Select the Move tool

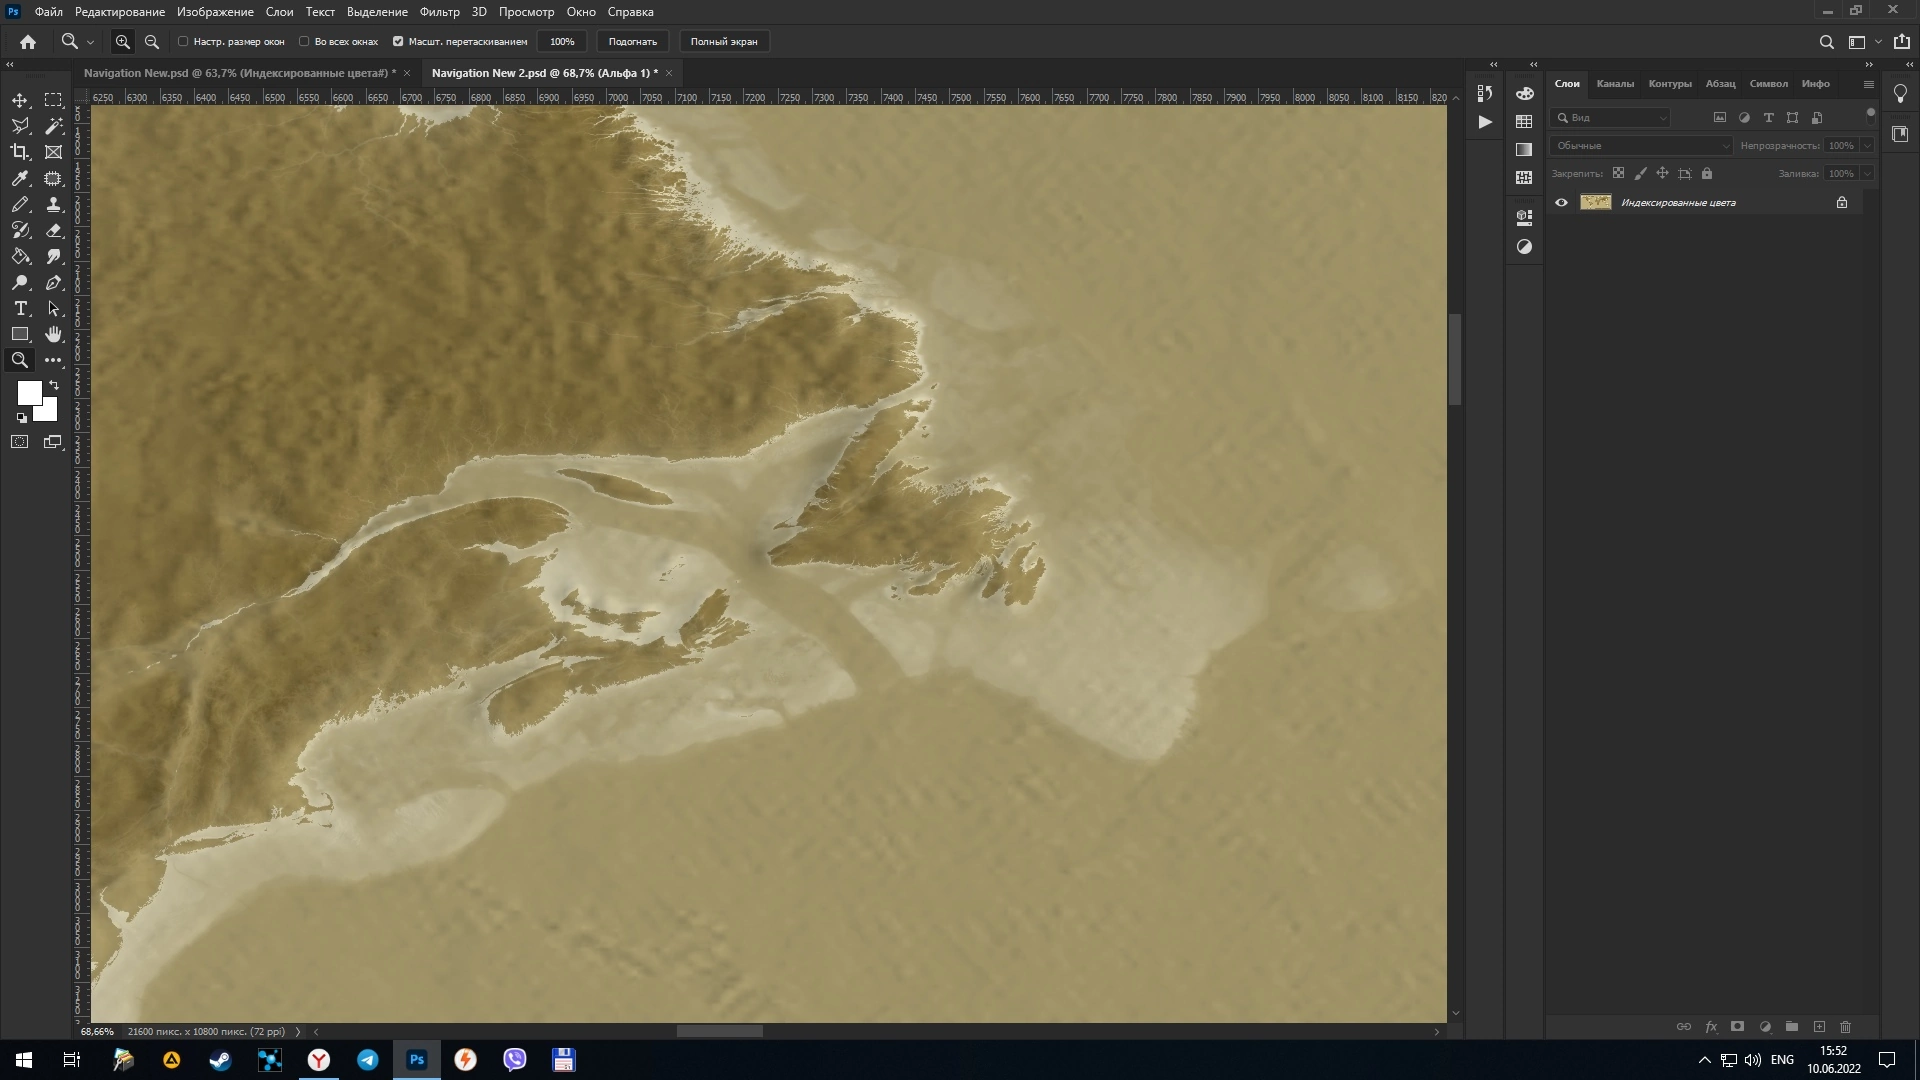[20, 100]
